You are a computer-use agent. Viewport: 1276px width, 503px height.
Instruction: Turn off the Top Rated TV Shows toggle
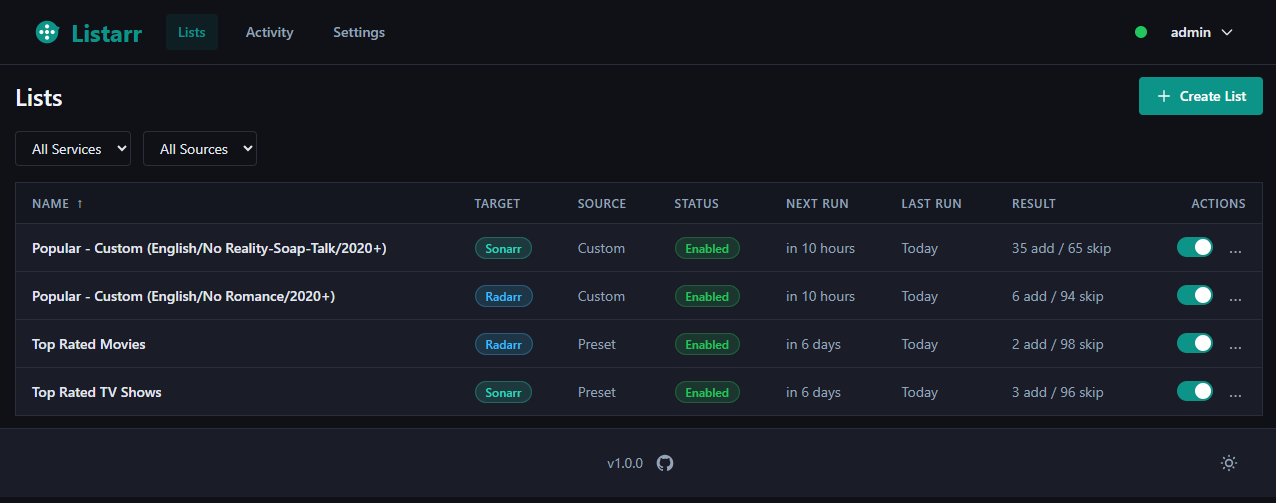(1195, 391)
